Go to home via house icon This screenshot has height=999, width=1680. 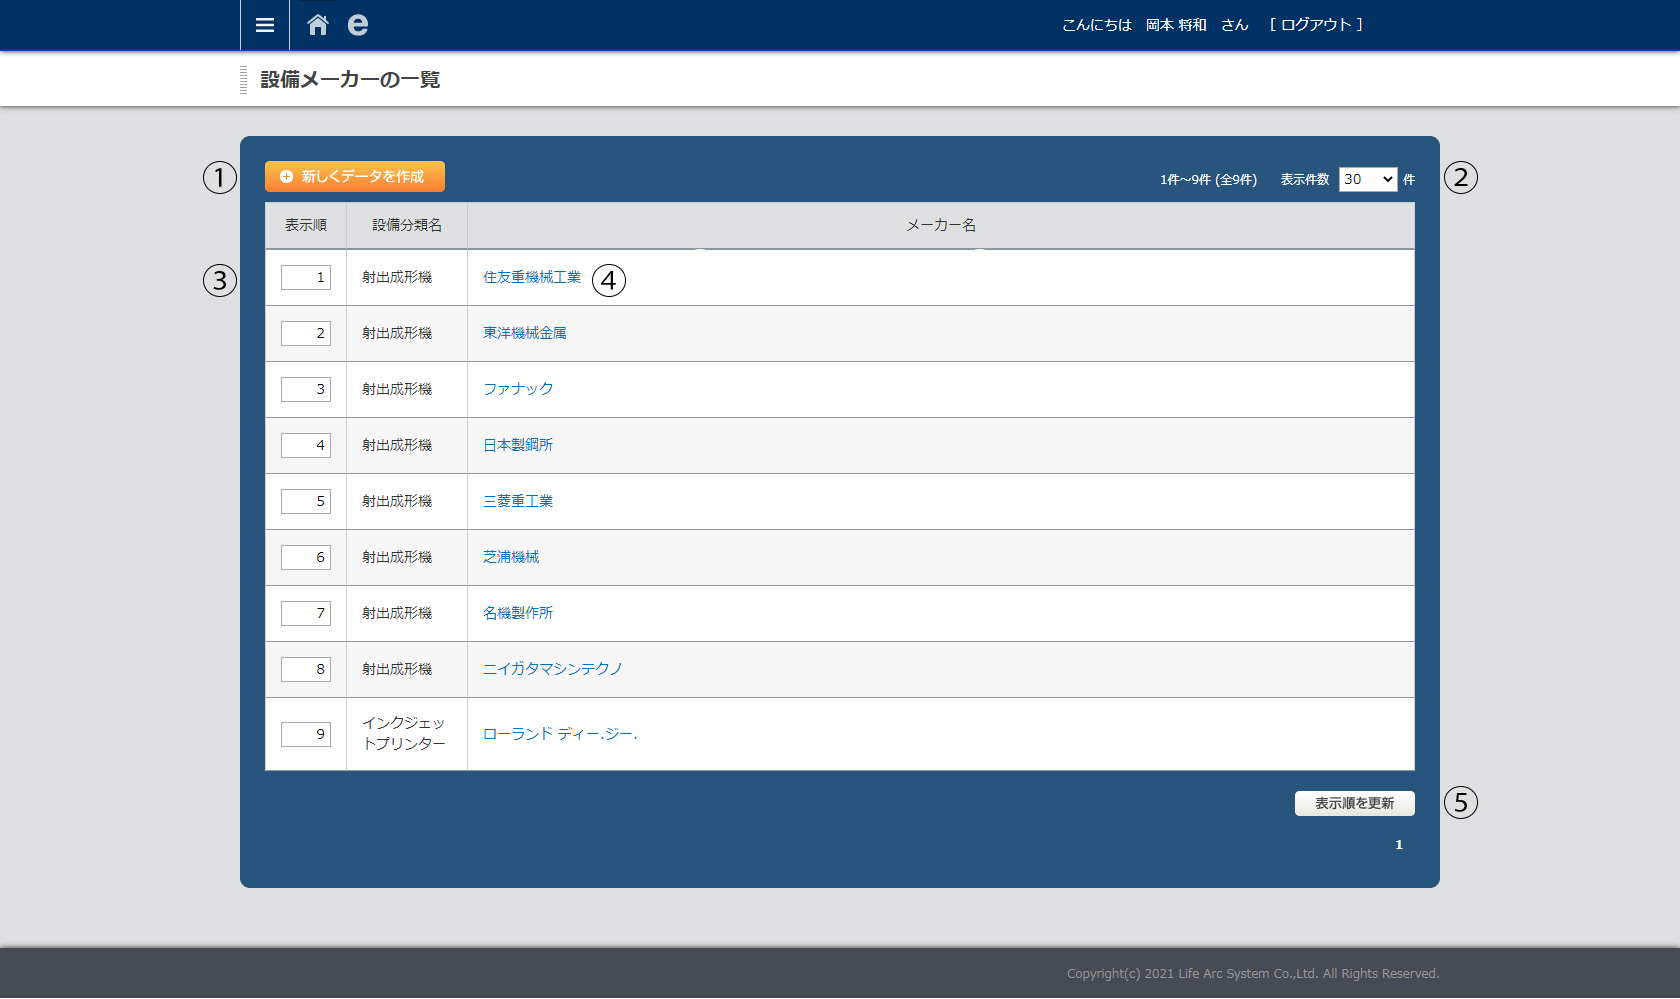point(318,25)
